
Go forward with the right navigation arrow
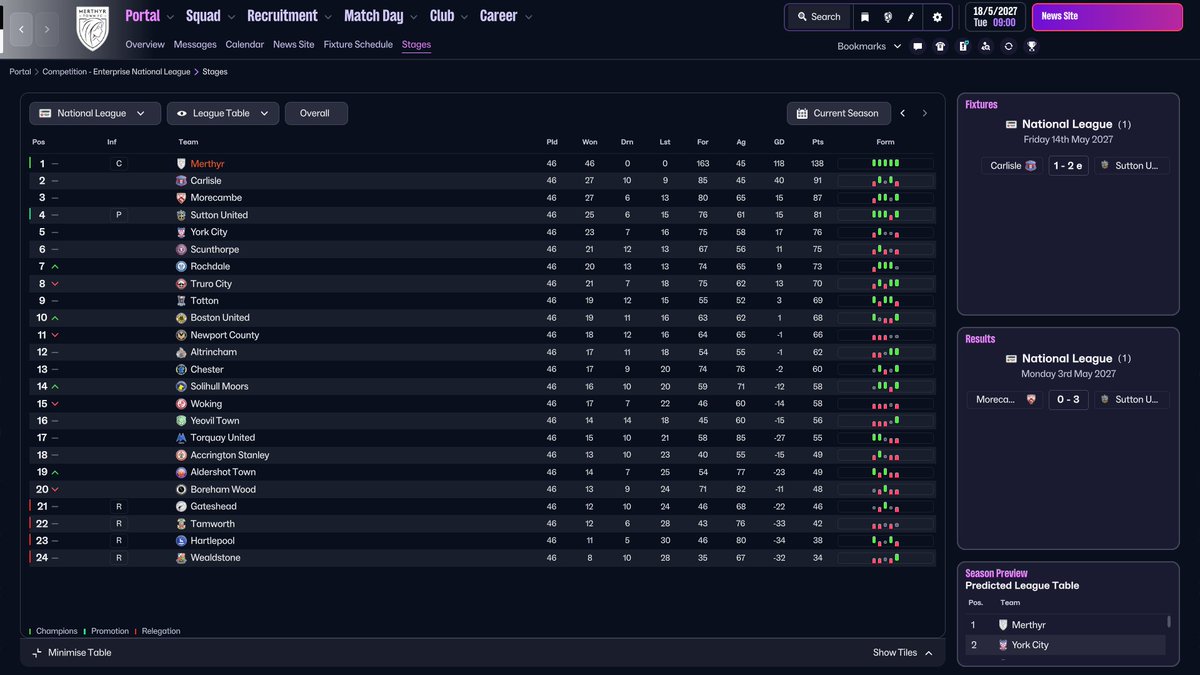pyautogui.click(x=47, y=30)
